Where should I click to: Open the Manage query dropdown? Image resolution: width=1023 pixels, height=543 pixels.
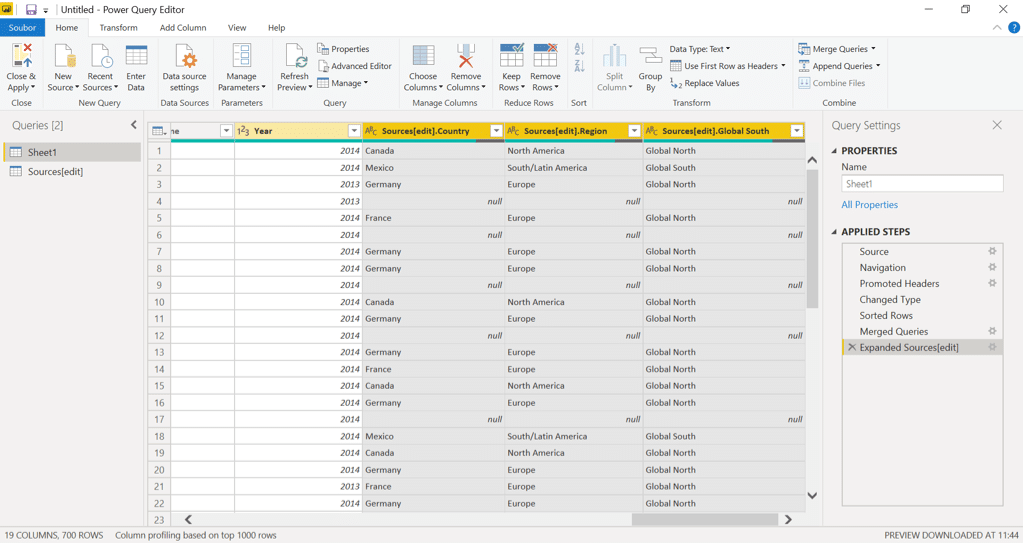[343, 83]
